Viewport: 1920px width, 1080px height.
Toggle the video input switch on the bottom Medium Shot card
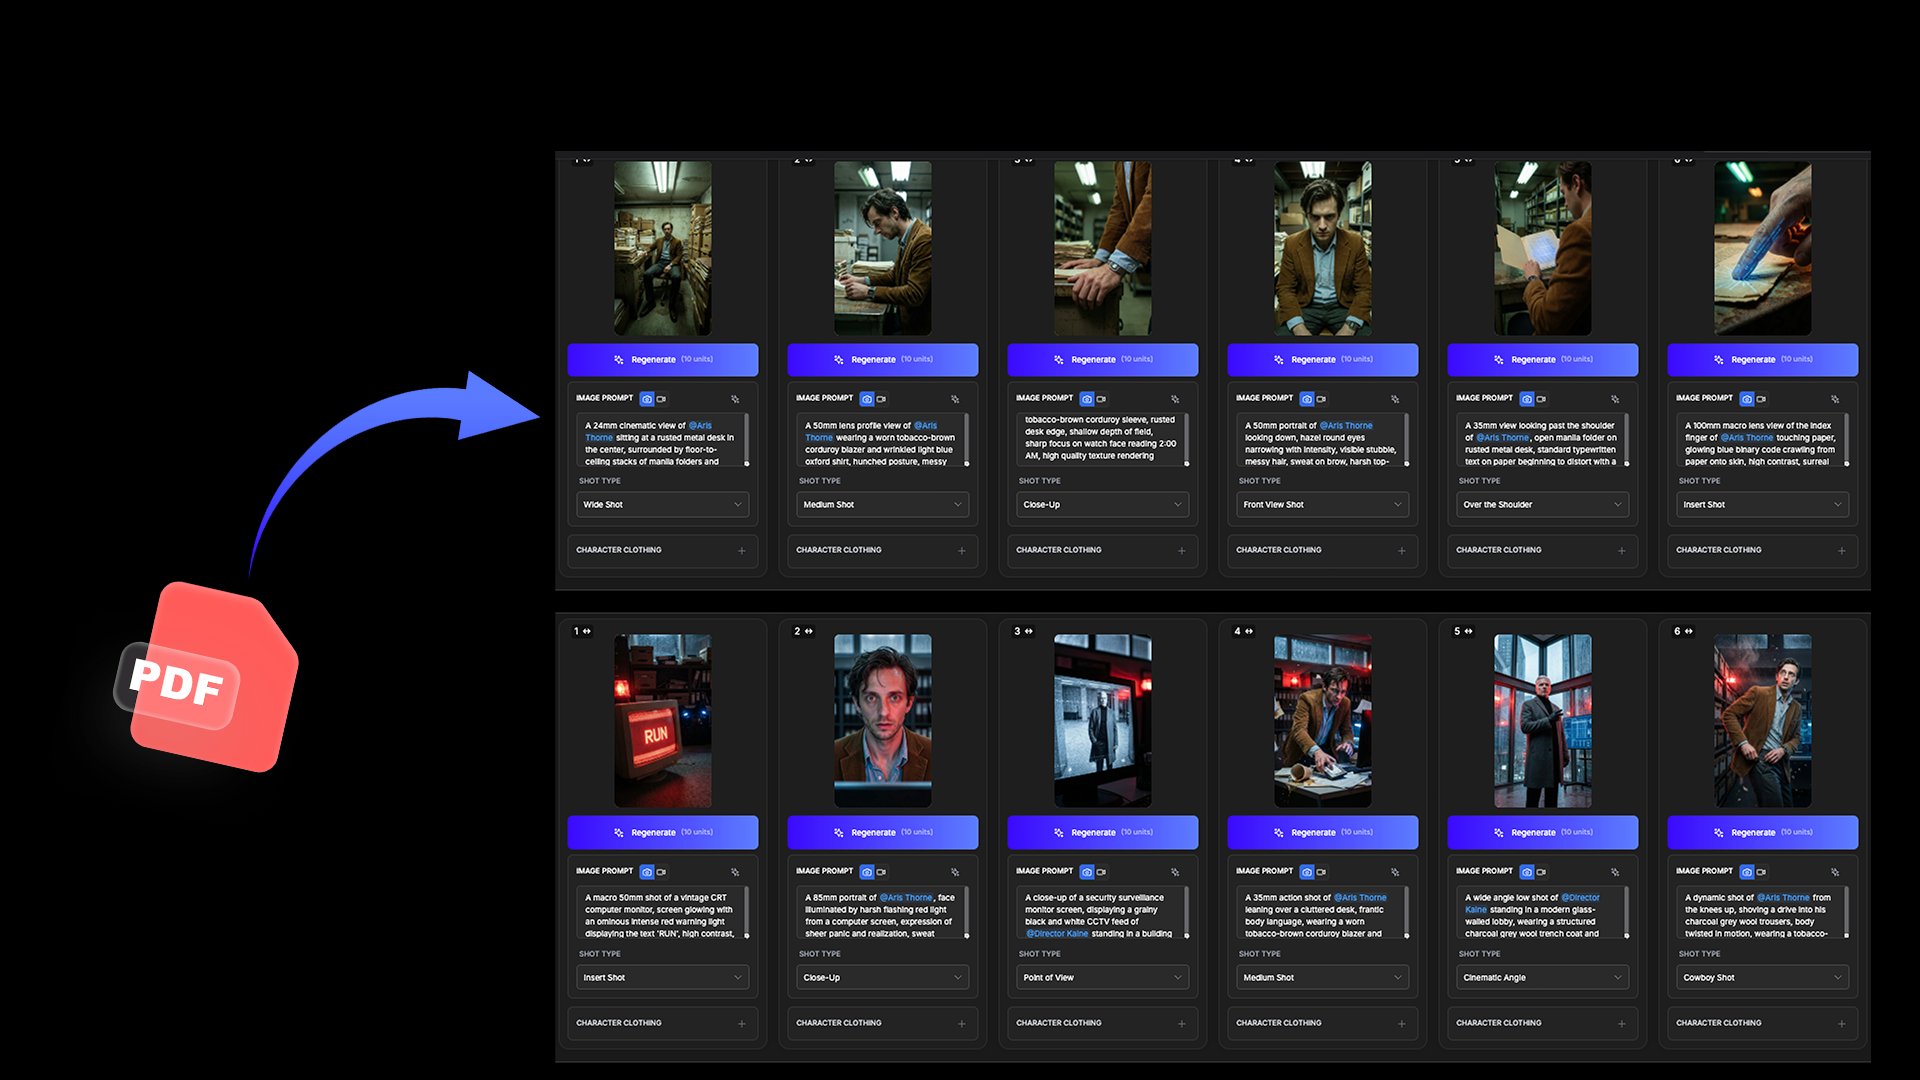(1321, 871)
